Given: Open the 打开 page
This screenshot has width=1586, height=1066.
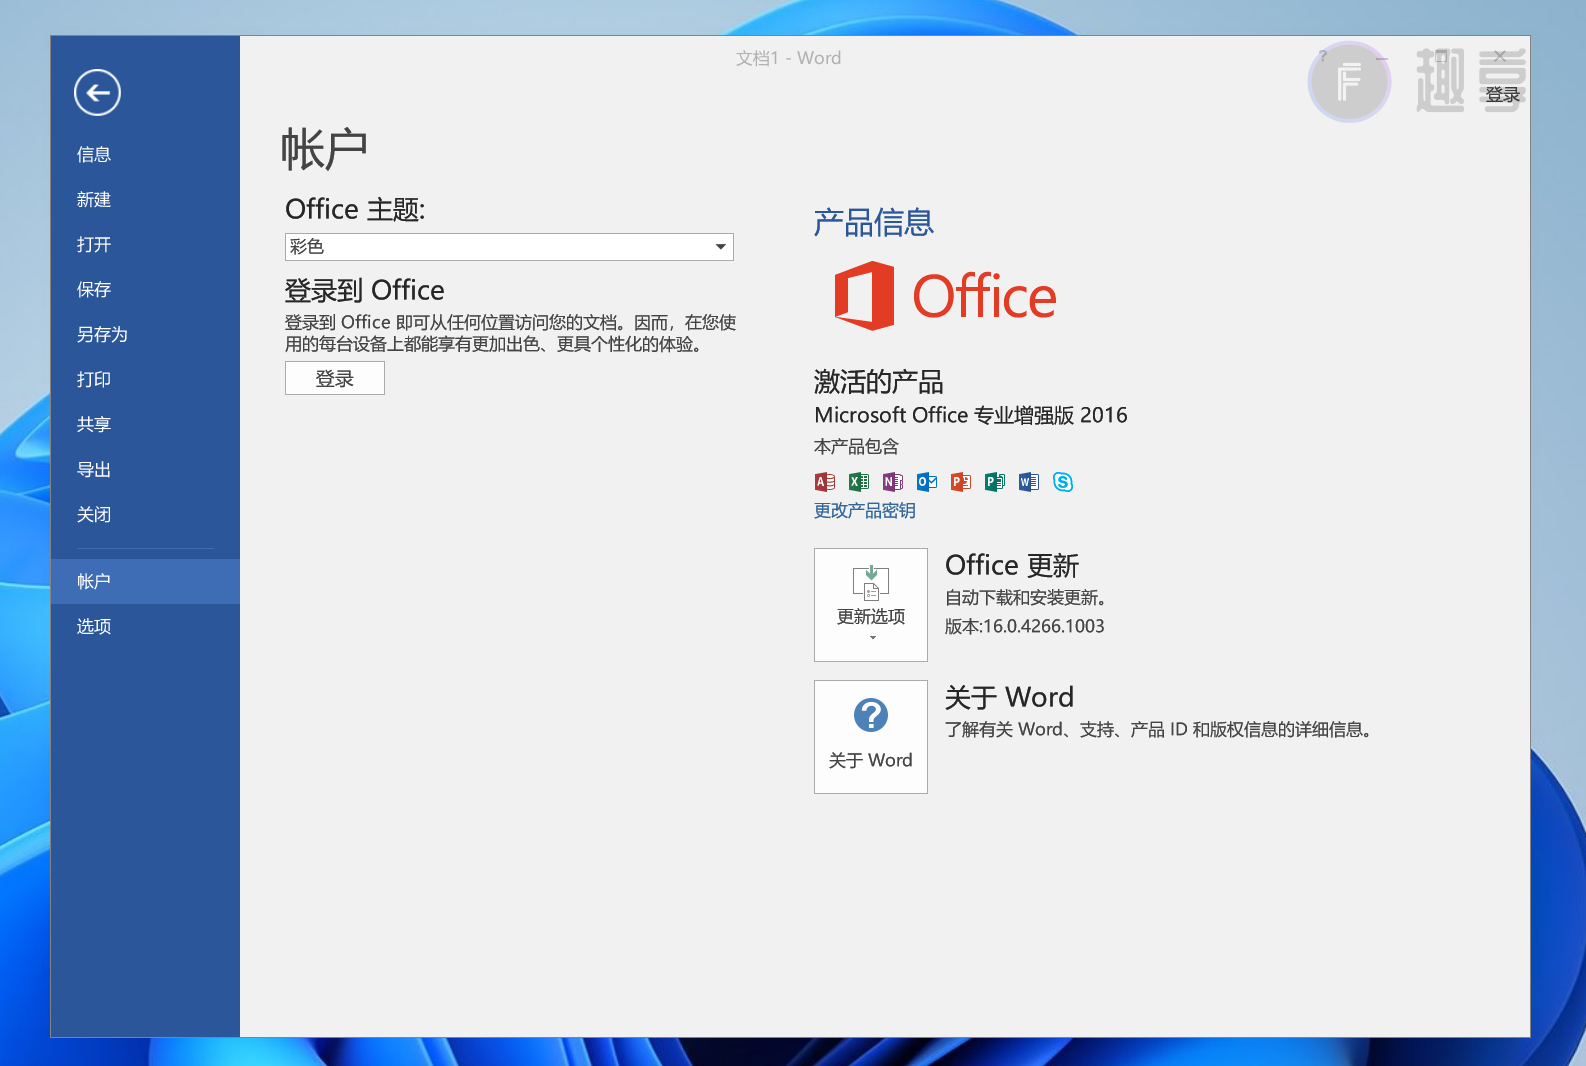Looking at the screenshot, I should (x=145, y=244).
